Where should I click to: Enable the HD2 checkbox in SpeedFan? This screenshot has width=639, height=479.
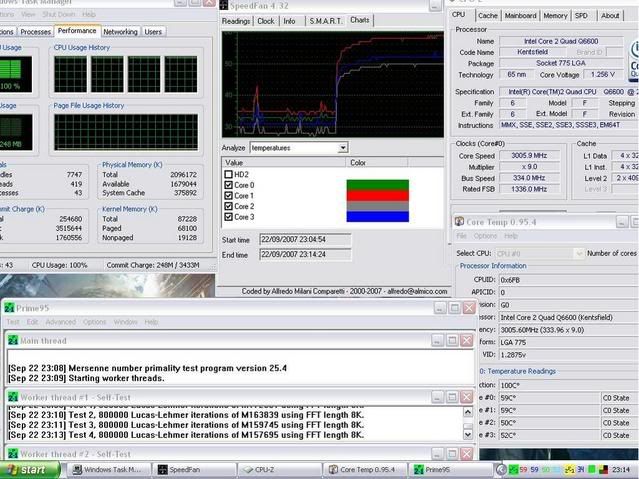click(x=229, y=174)
